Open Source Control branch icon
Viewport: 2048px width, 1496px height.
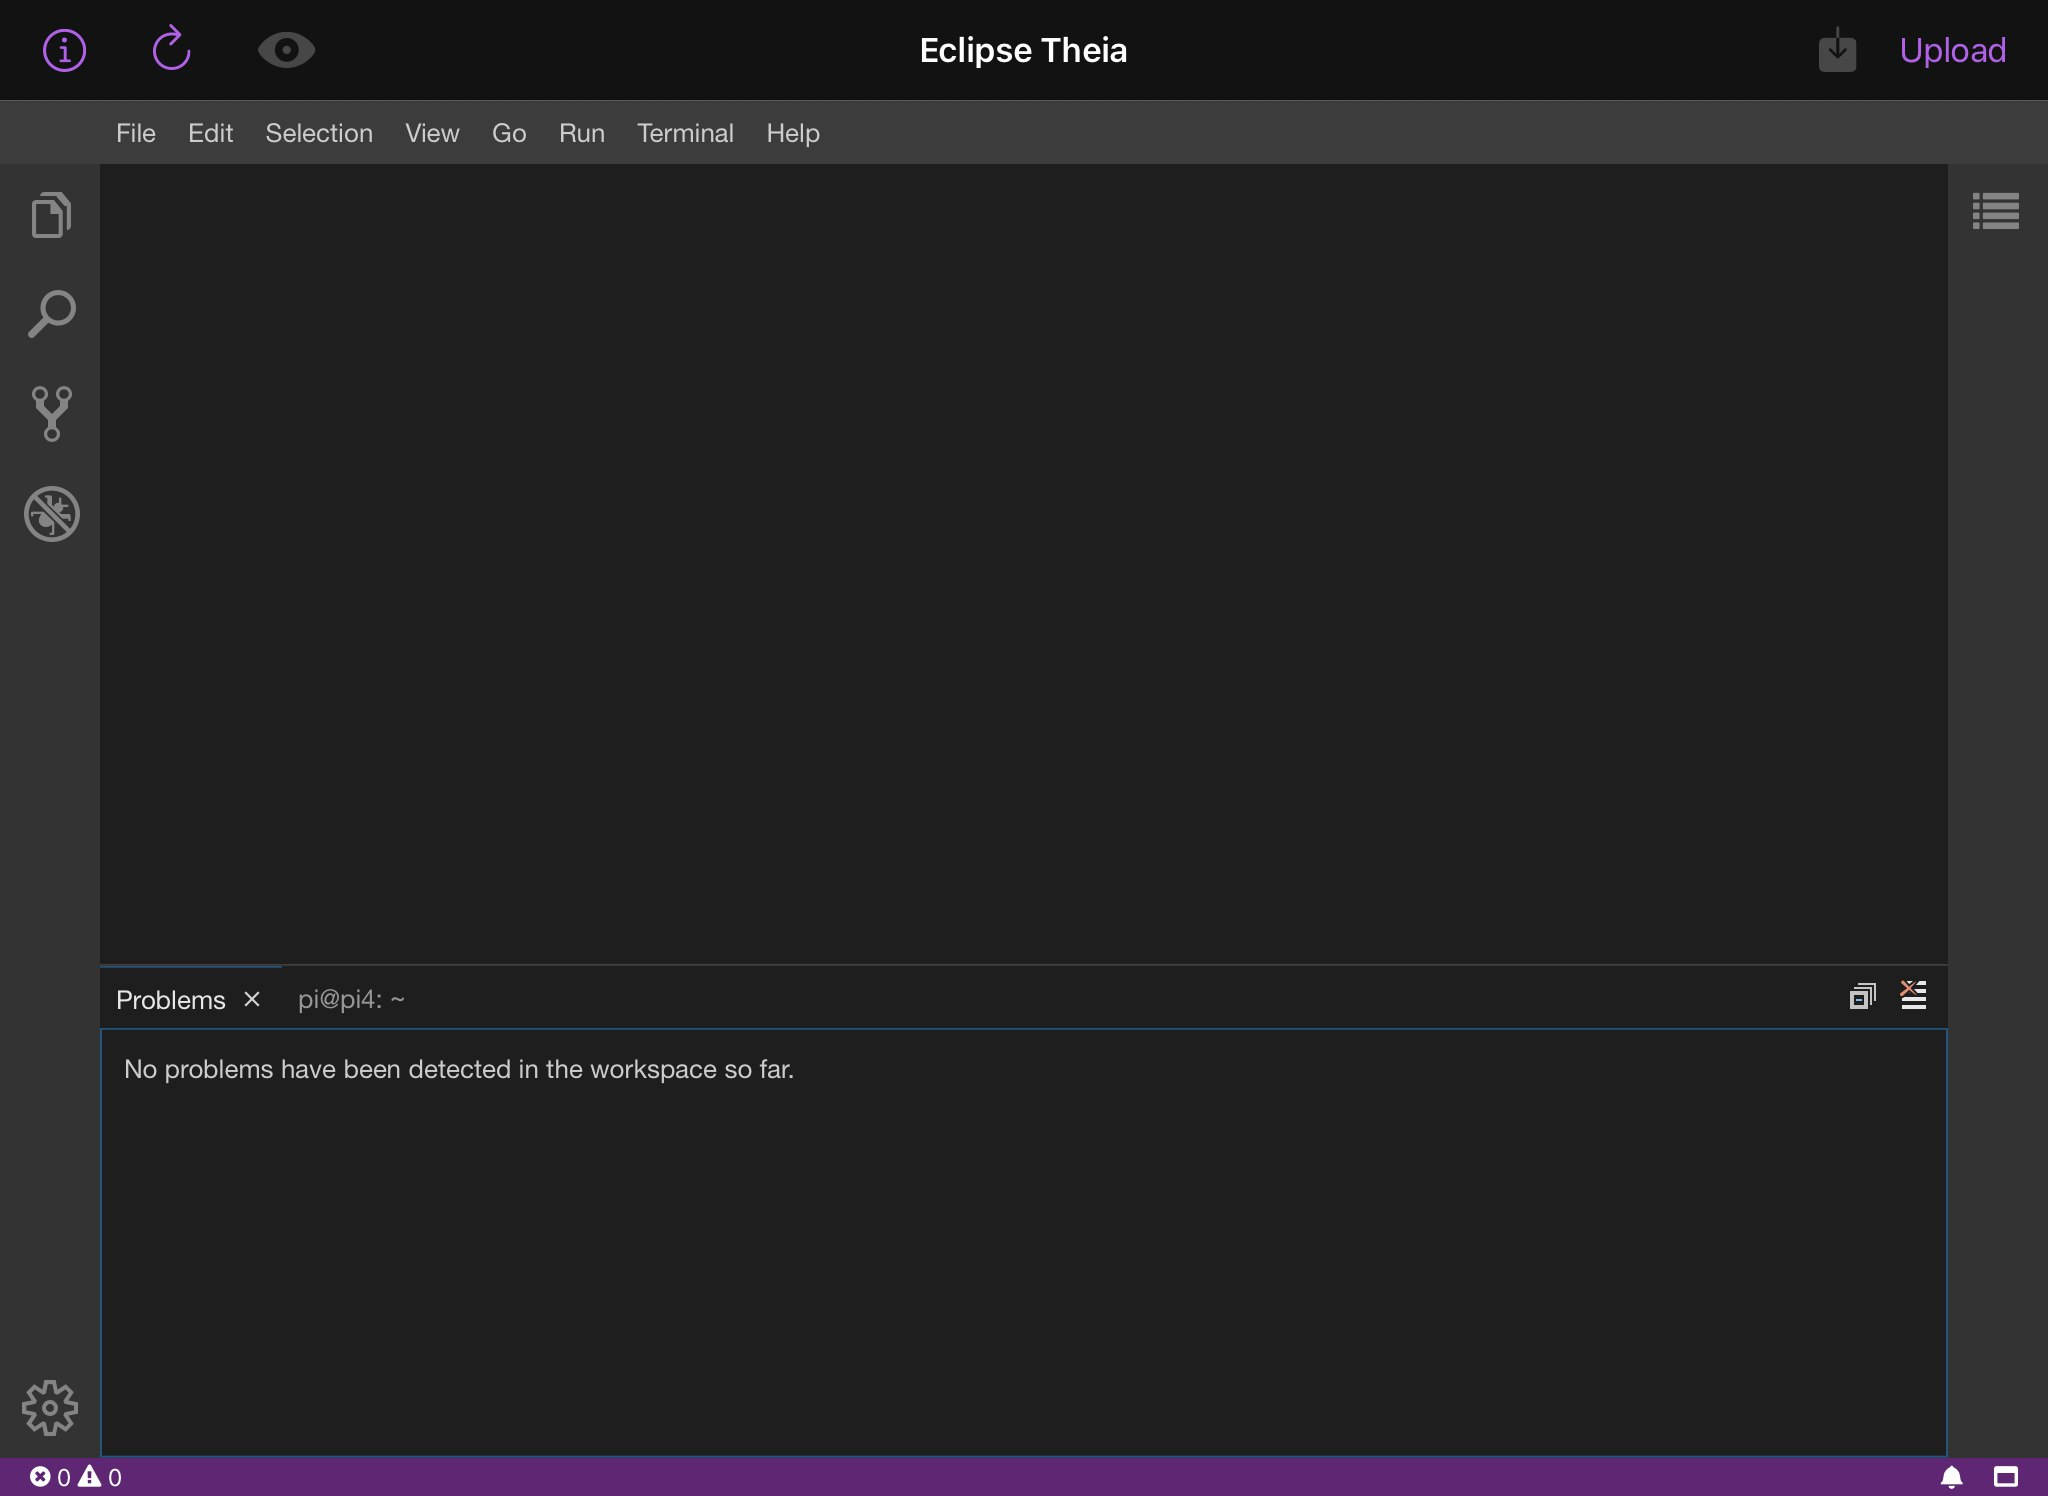tap(51, 413)
